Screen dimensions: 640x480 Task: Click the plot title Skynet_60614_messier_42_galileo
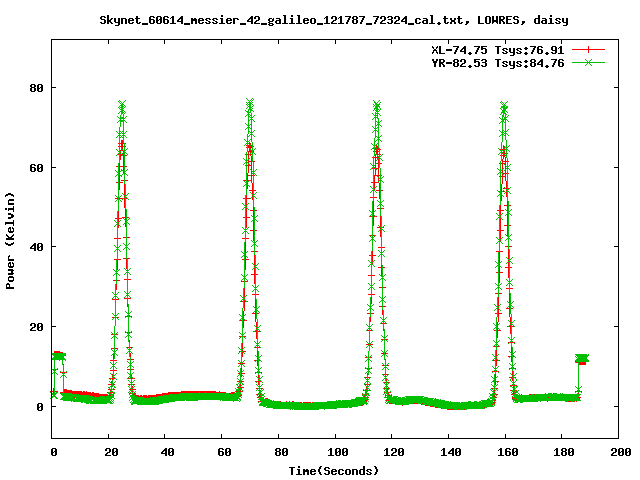pos(334,20)
